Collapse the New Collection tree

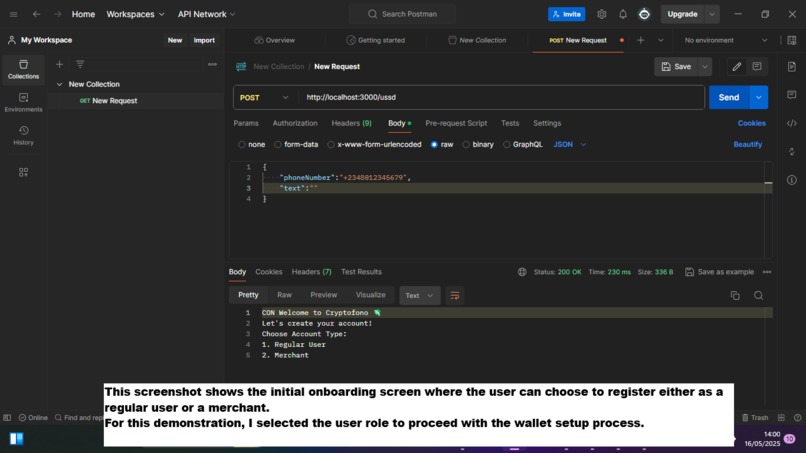tap(60, 84)
